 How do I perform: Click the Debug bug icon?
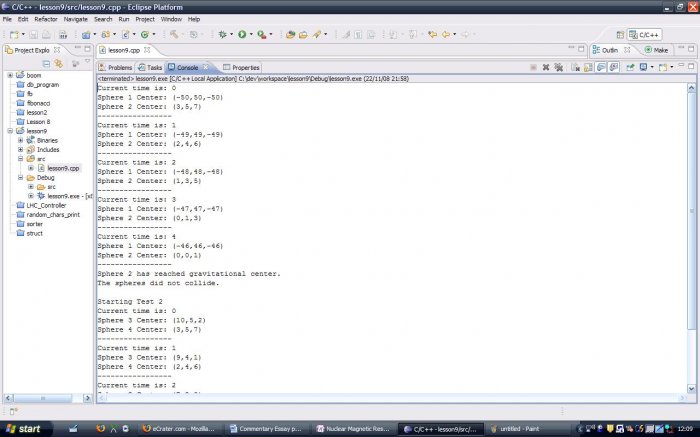point(222,34)
